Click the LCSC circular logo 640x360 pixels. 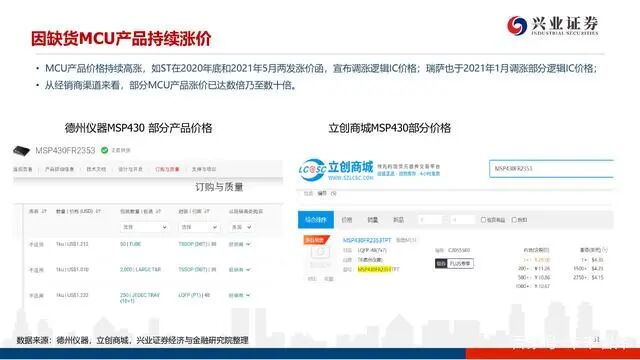(312, 170)
